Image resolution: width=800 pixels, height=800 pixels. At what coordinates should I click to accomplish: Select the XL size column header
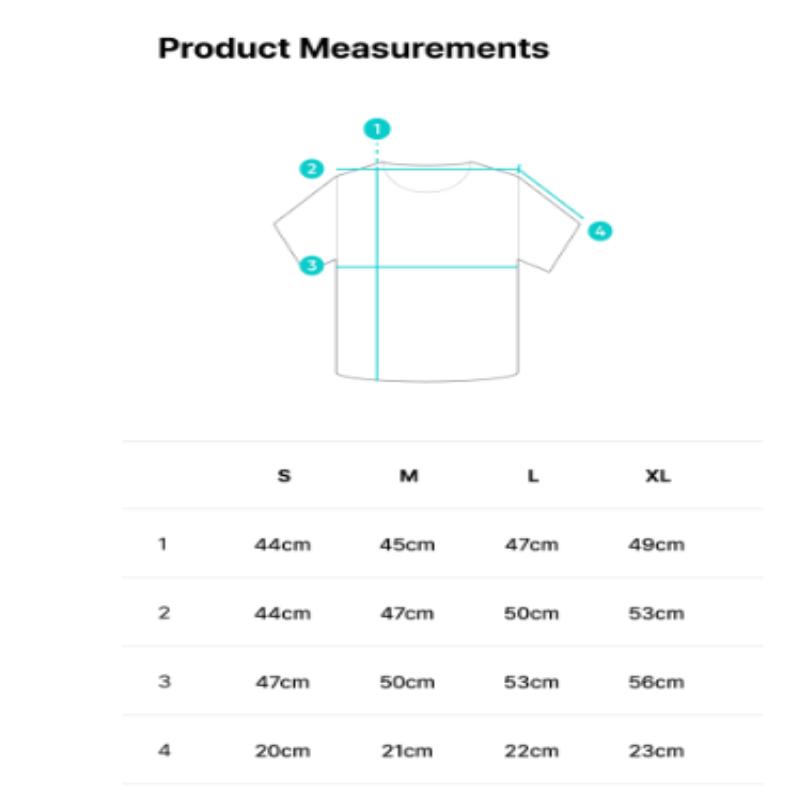(657, 476)
